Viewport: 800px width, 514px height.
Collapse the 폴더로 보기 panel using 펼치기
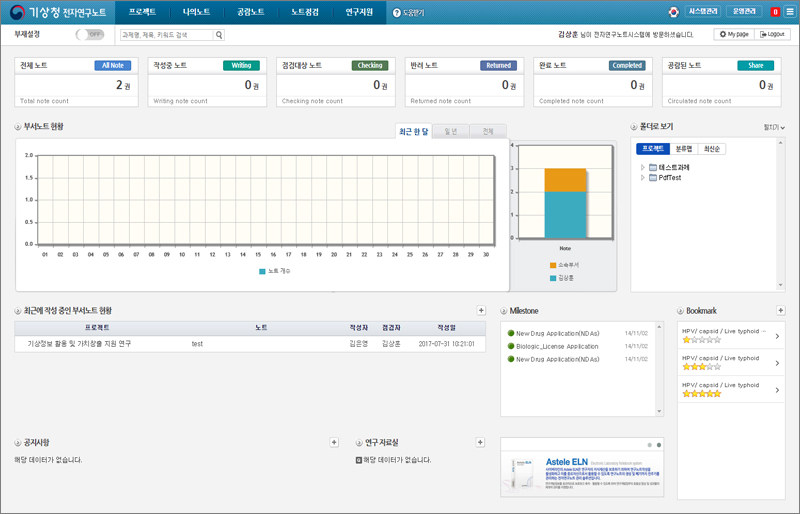point(774,127)
